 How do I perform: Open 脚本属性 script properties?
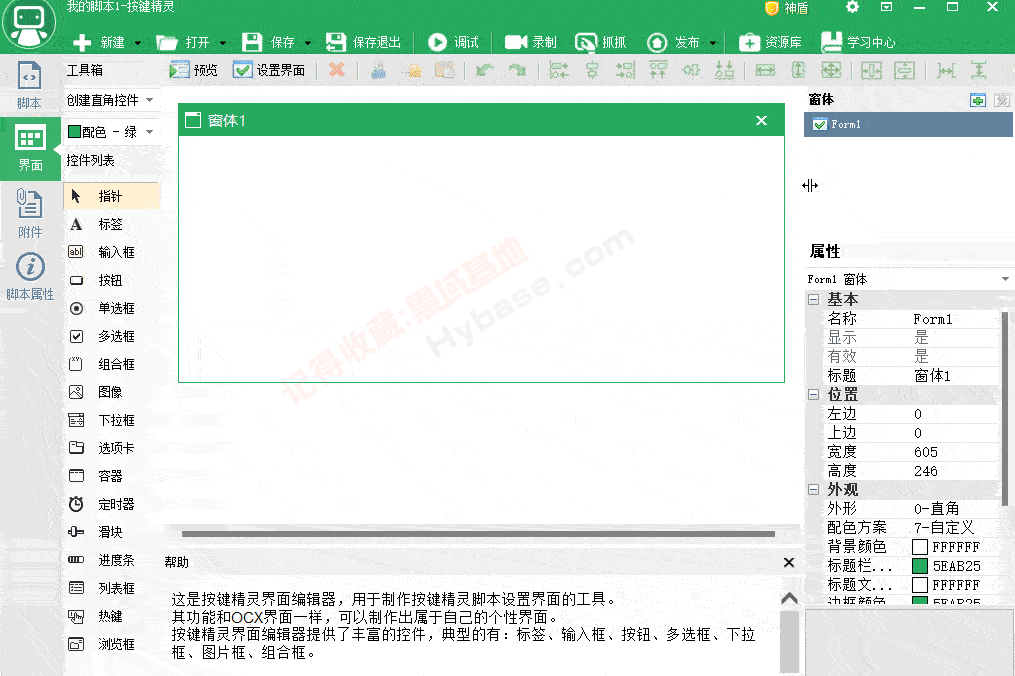(30, 276)
